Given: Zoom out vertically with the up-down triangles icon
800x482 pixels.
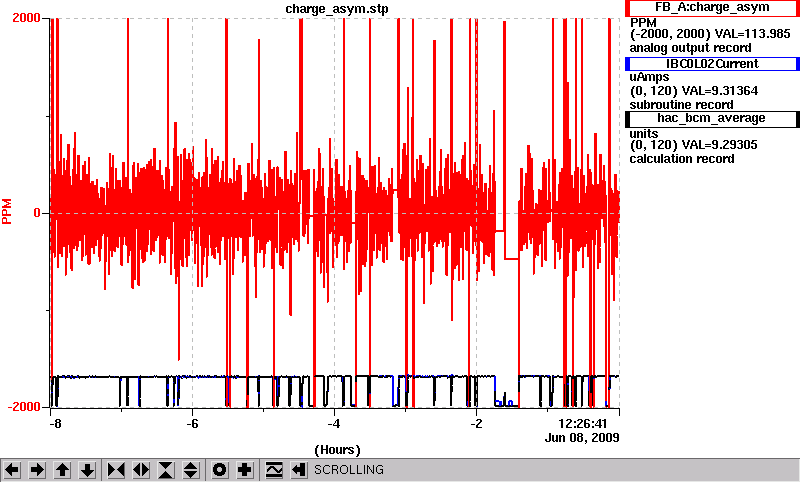Looking at the screenshot, I should 191,470.
